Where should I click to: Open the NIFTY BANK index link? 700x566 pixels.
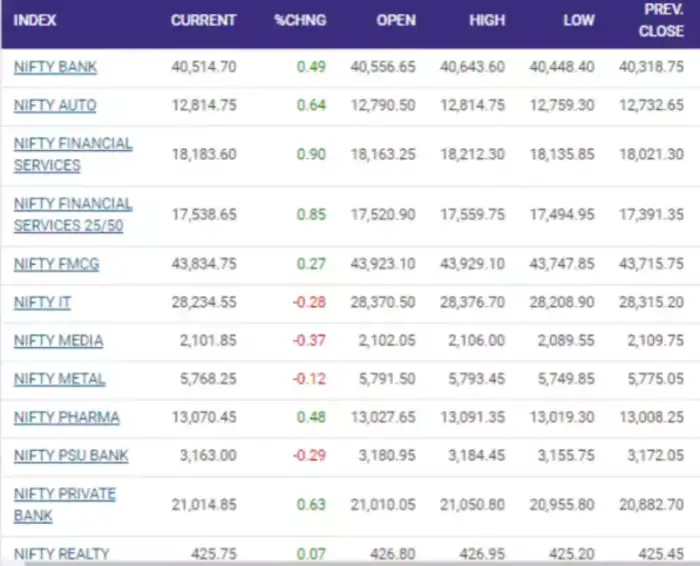pos(55,67)
